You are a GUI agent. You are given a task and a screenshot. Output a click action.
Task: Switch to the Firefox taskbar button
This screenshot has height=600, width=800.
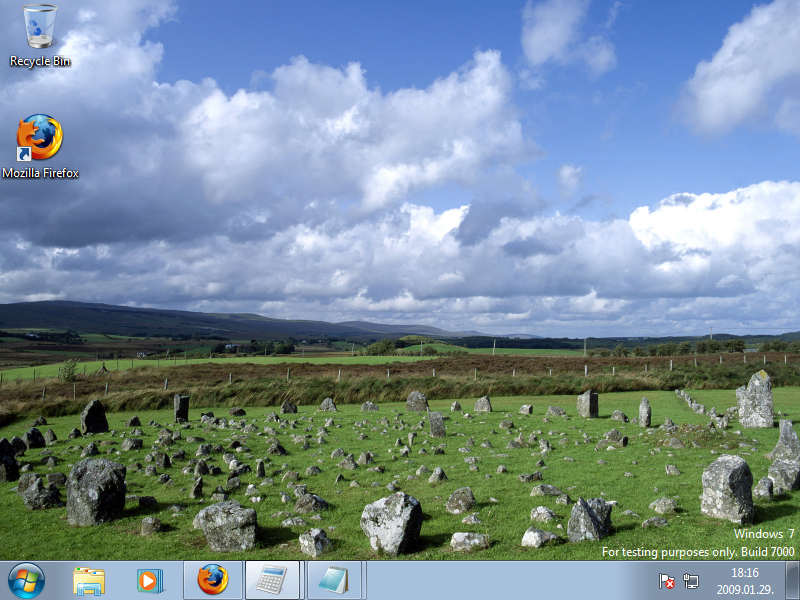point(213,580)
